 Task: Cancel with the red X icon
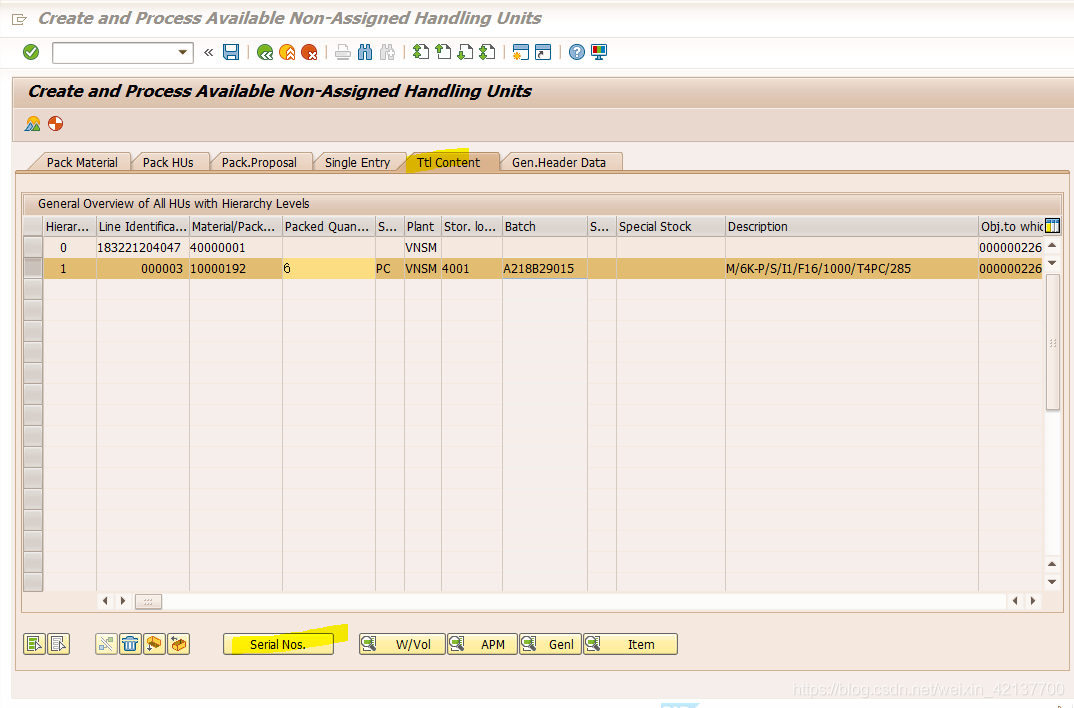click(x=310, y=52)
